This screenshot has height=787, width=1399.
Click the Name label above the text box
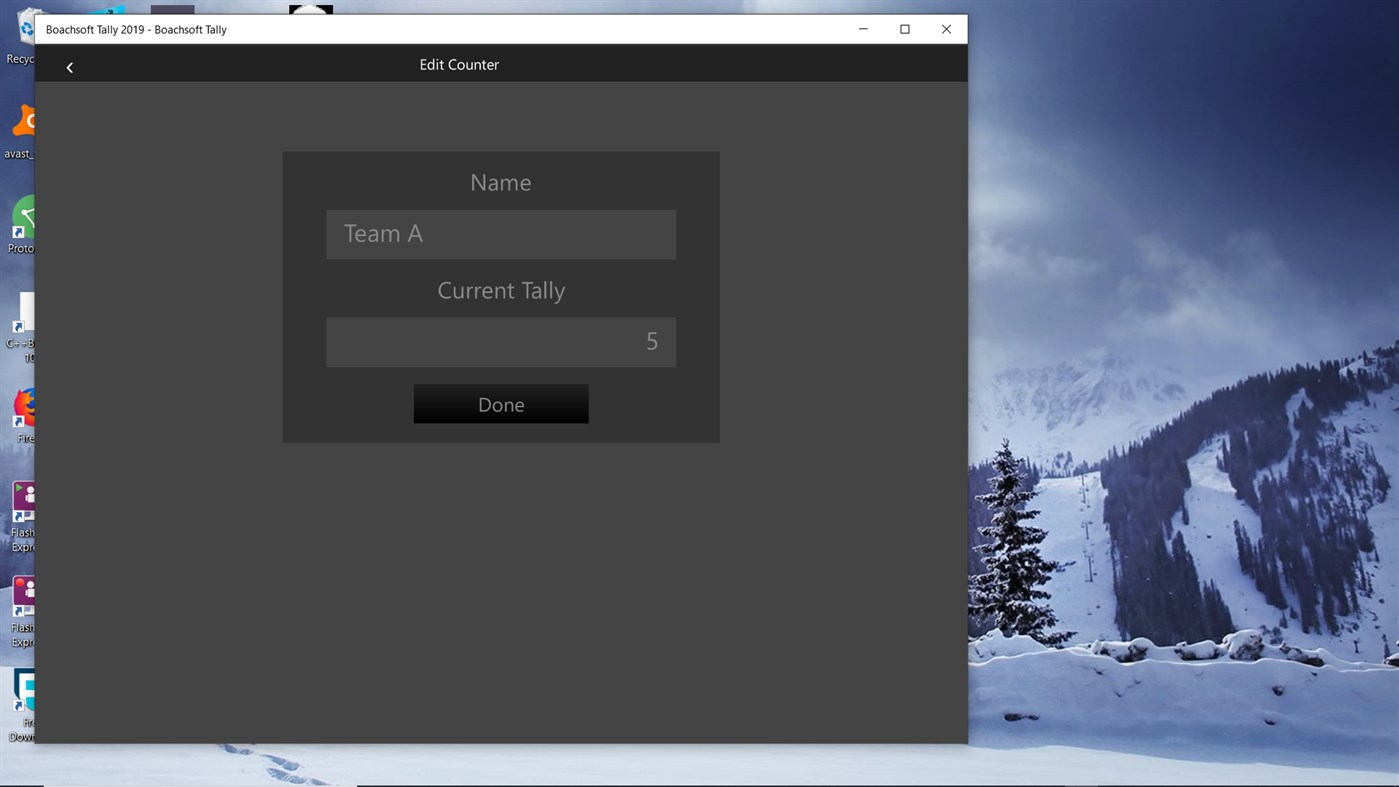click(500, 182)
